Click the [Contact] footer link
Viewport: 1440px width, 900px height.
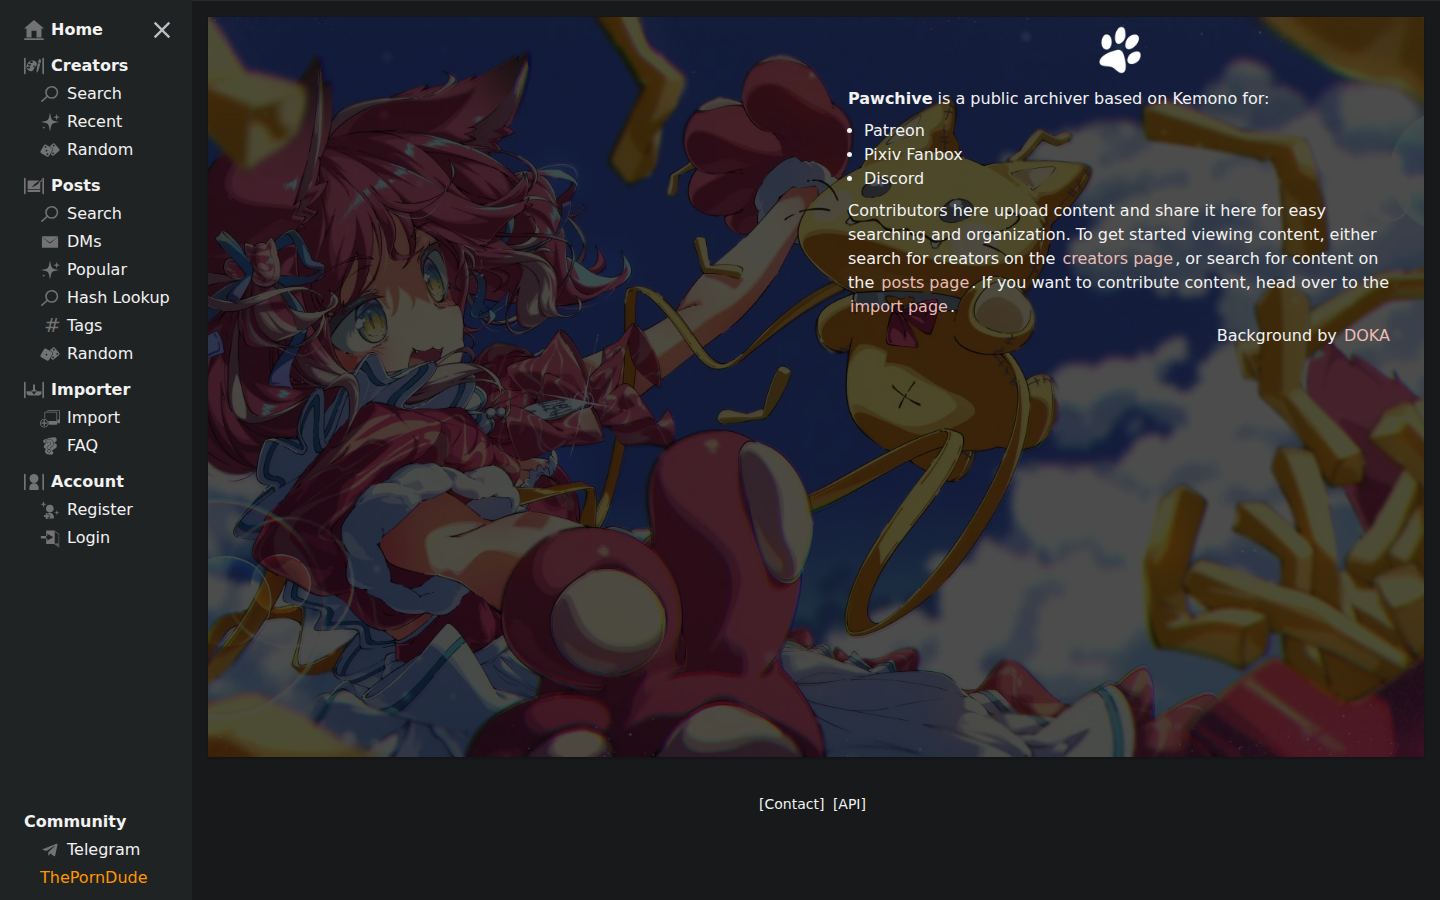click(x=792, y=804)
